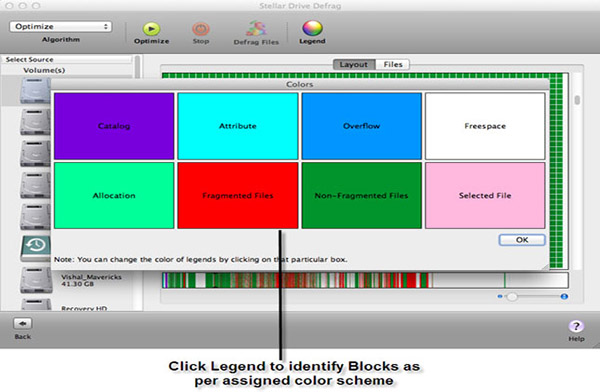The height and width of the screenshot is (392, 600).
Task: Click the Volume(s) header
Action: tap(44, 70)
